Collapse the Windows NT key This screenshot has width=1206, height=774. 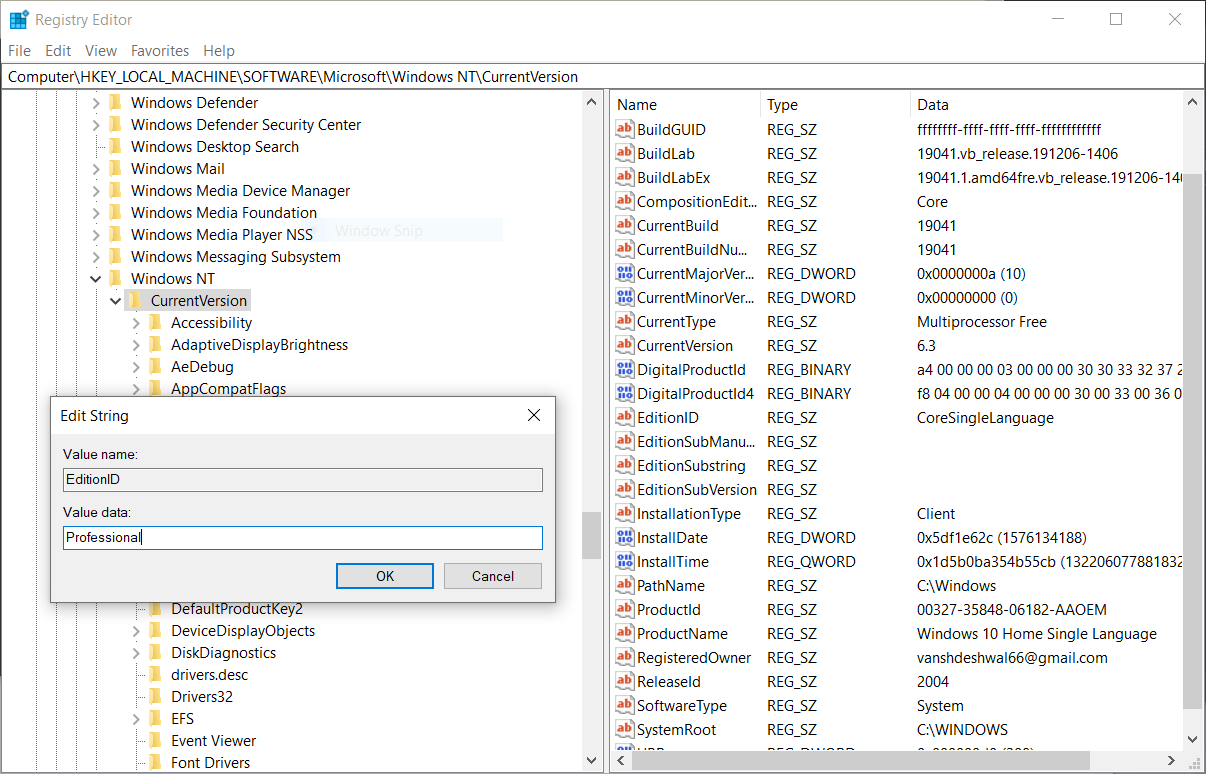coord(96,279)
